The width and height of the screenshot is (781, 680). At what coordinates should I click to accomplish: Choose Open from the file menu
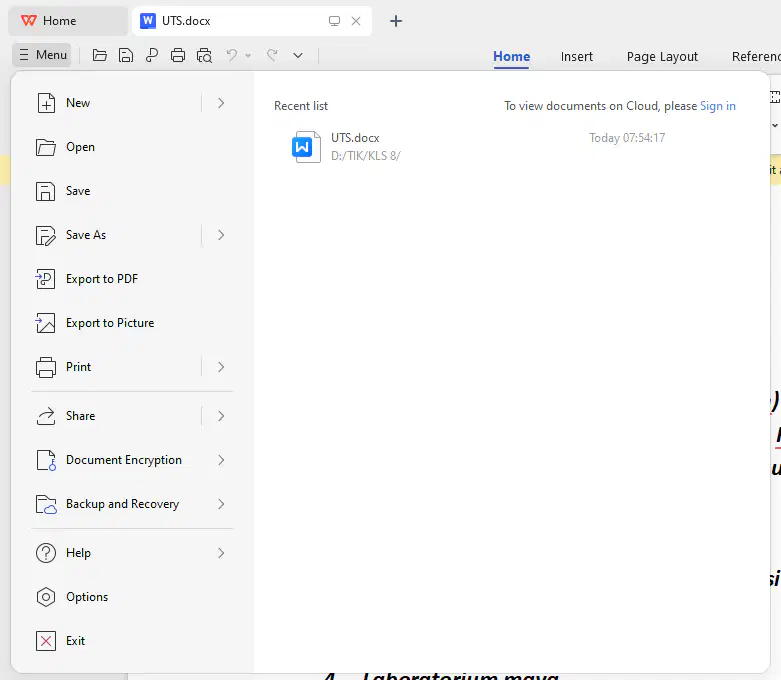(x=132, y=147)
